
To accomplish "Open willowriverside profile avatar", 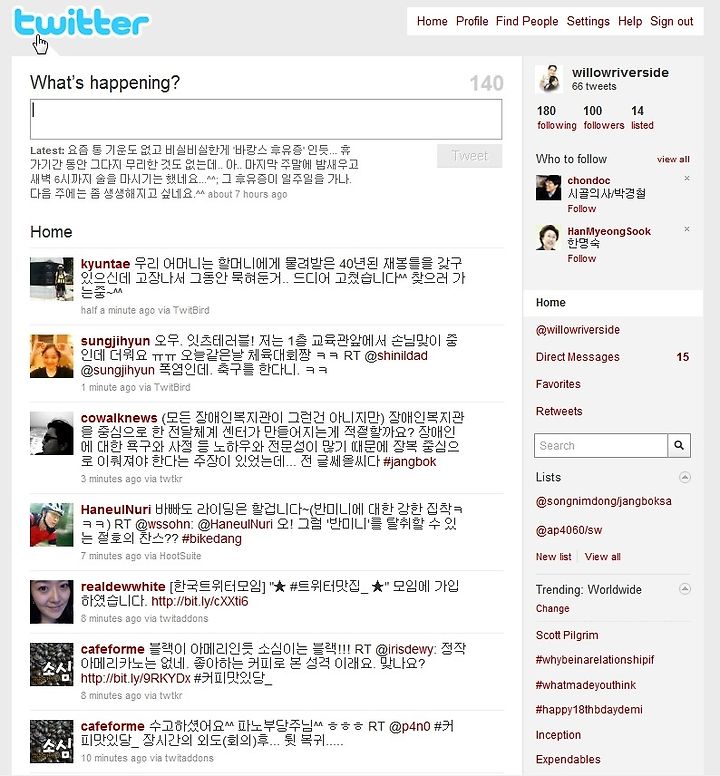I will [x=549, y=78].
